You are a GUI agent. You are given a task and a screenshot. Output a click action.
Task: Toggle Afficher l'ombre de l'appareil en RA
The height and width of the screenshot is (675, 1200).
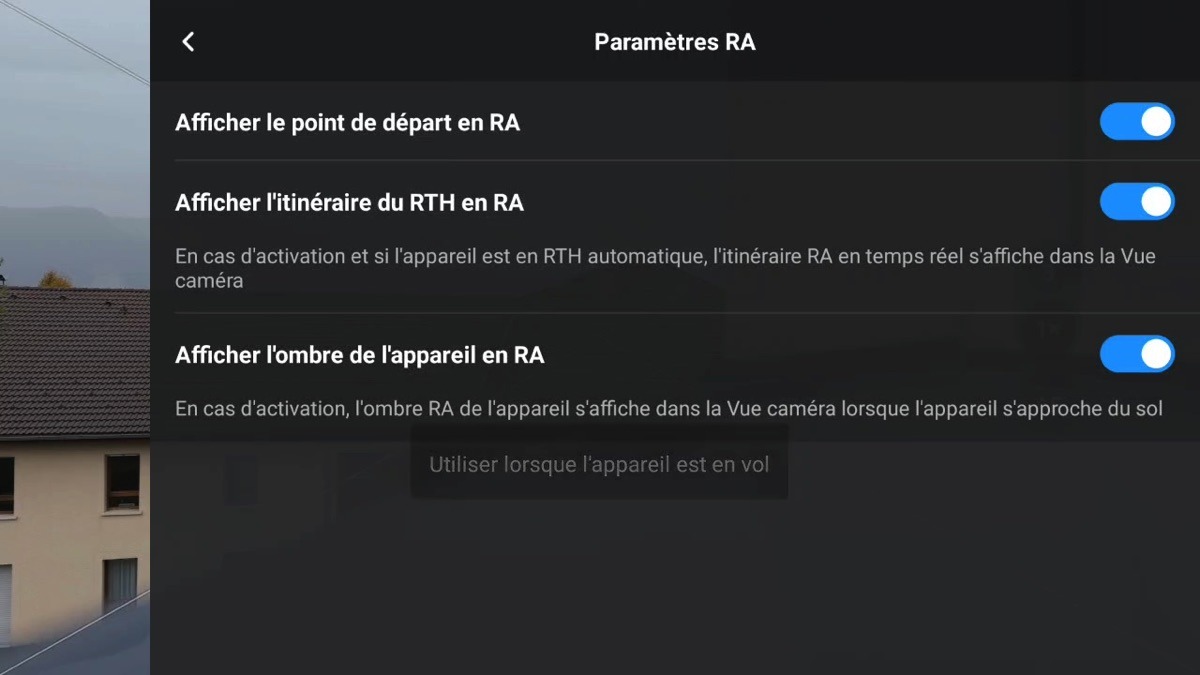click(x=1137, y=354)
